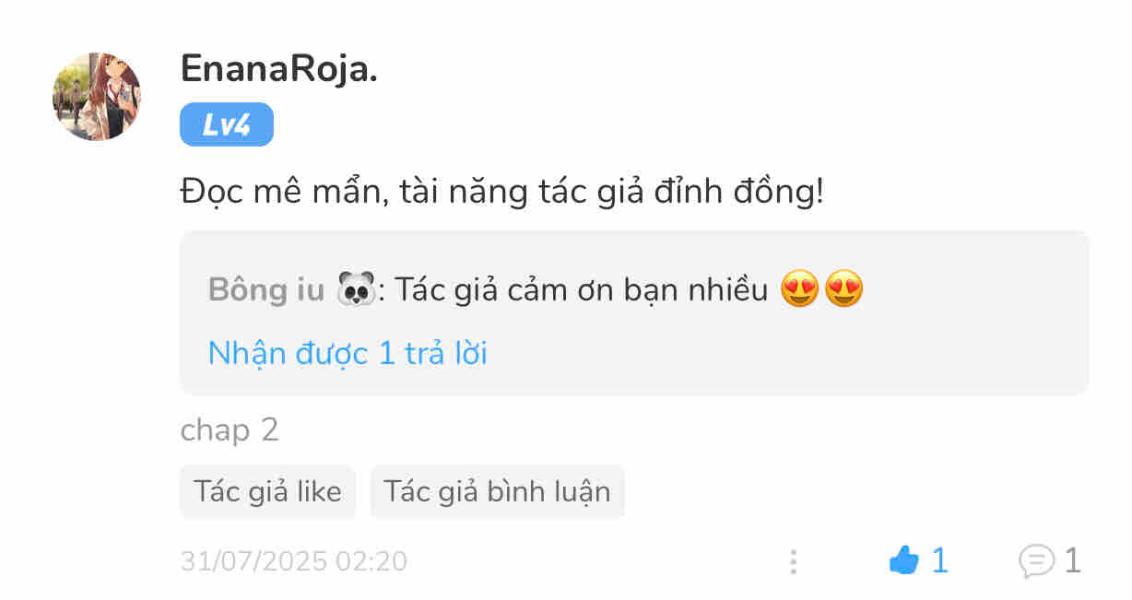Expand replies via "Nhận được 1 trả lời"
1132x600 pixels.
pyautogui.click(x=347, y=353)
